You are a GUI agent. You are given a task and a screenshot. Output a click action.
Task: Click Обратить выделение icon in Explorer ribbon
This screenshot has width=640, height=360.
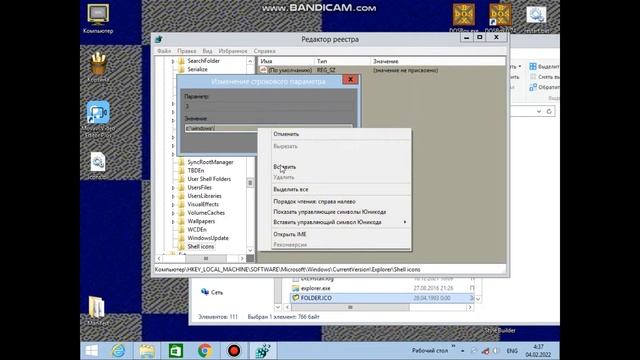[x=533, y=87]
